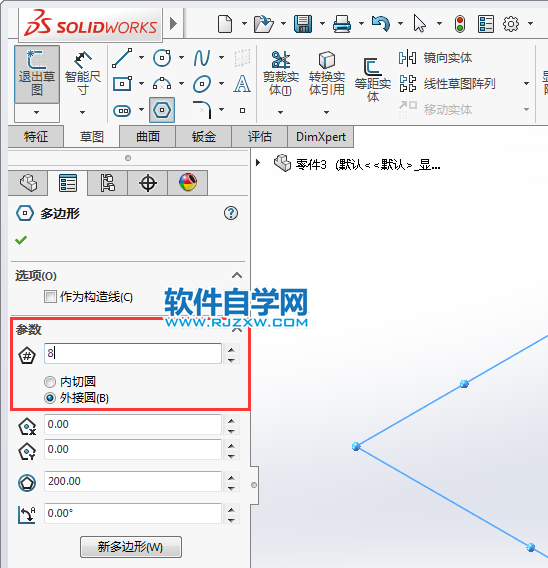This screenshot has width=548, height=568.
Task: Click the Exit Sketch (退出草图) button
Action: pyautogui.click(x=37, y=74)
